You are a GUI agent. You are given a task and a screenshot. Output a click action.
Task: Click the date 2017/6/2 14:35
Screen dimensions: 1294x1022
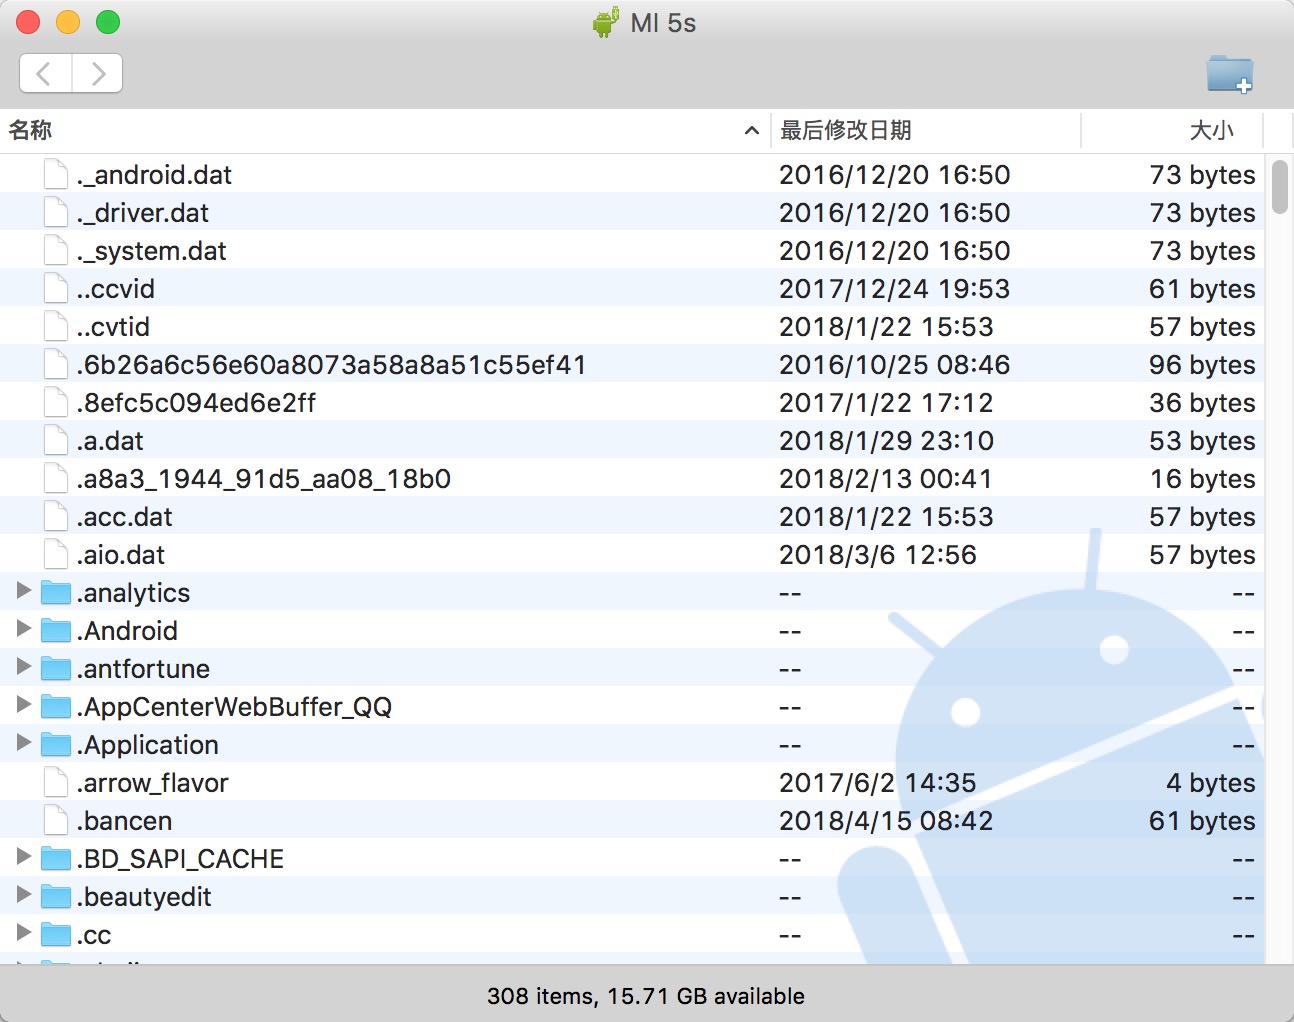(x=878, y=783)
